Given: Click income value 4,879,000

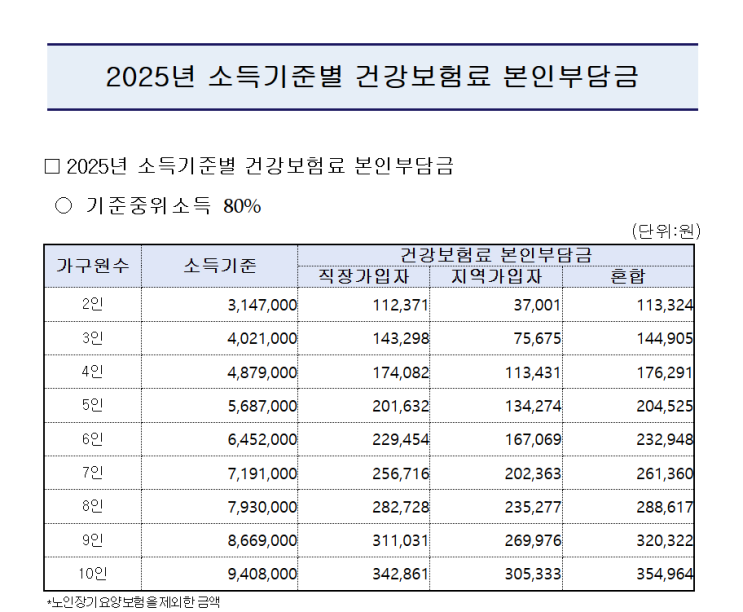Looking at the screenshot, I should (263, 372).
